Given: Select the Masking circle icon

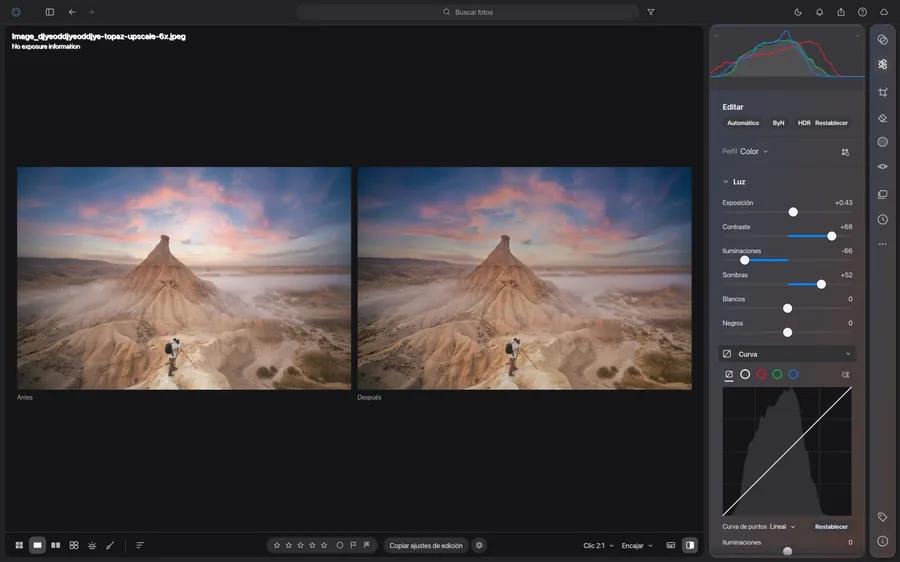Looking at the screenshot, I should [x=883, y=142].
